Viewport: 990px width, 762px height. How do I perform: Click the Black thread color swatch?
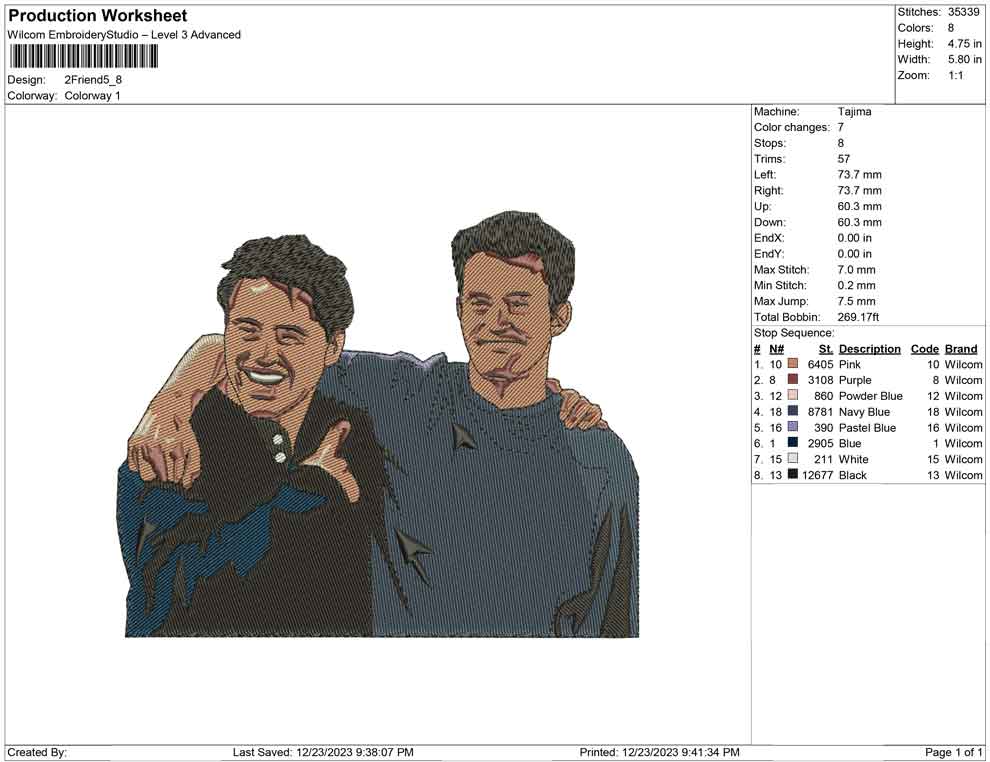pyautogui.click(x=793, y=474)
